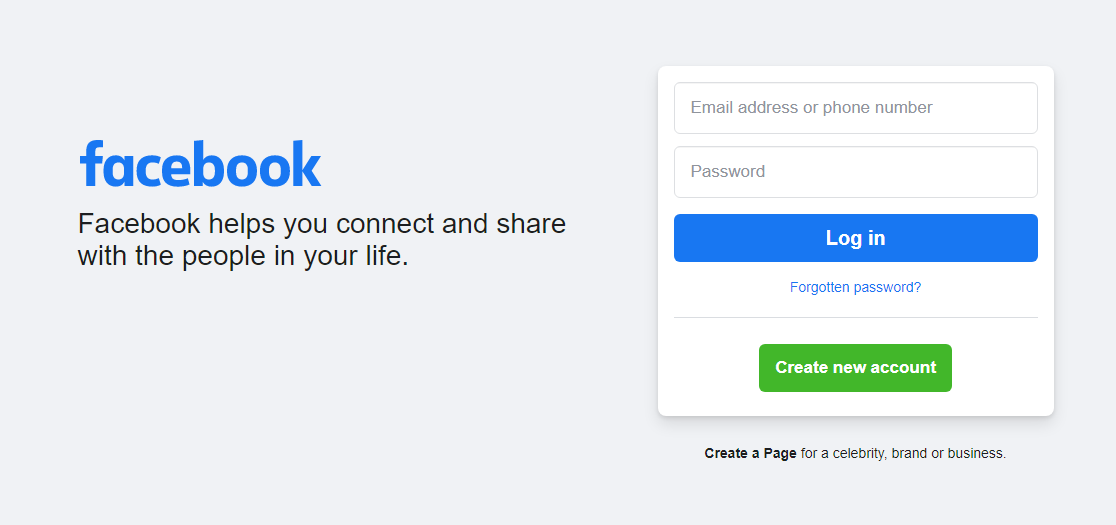Focus the Email address or phone number field

tap(856, 108)
